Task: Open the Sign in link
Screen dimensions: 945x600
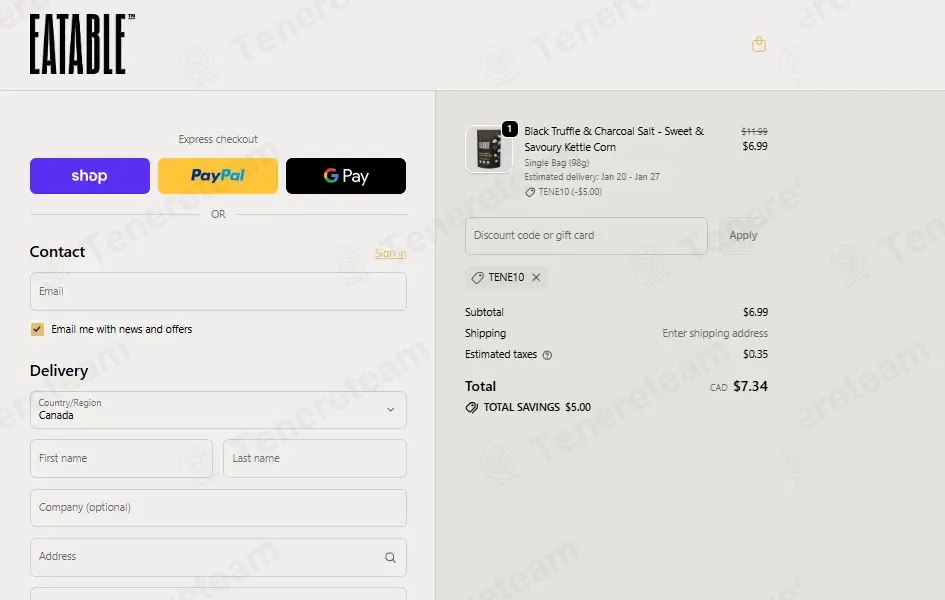Action: point(391,253)
